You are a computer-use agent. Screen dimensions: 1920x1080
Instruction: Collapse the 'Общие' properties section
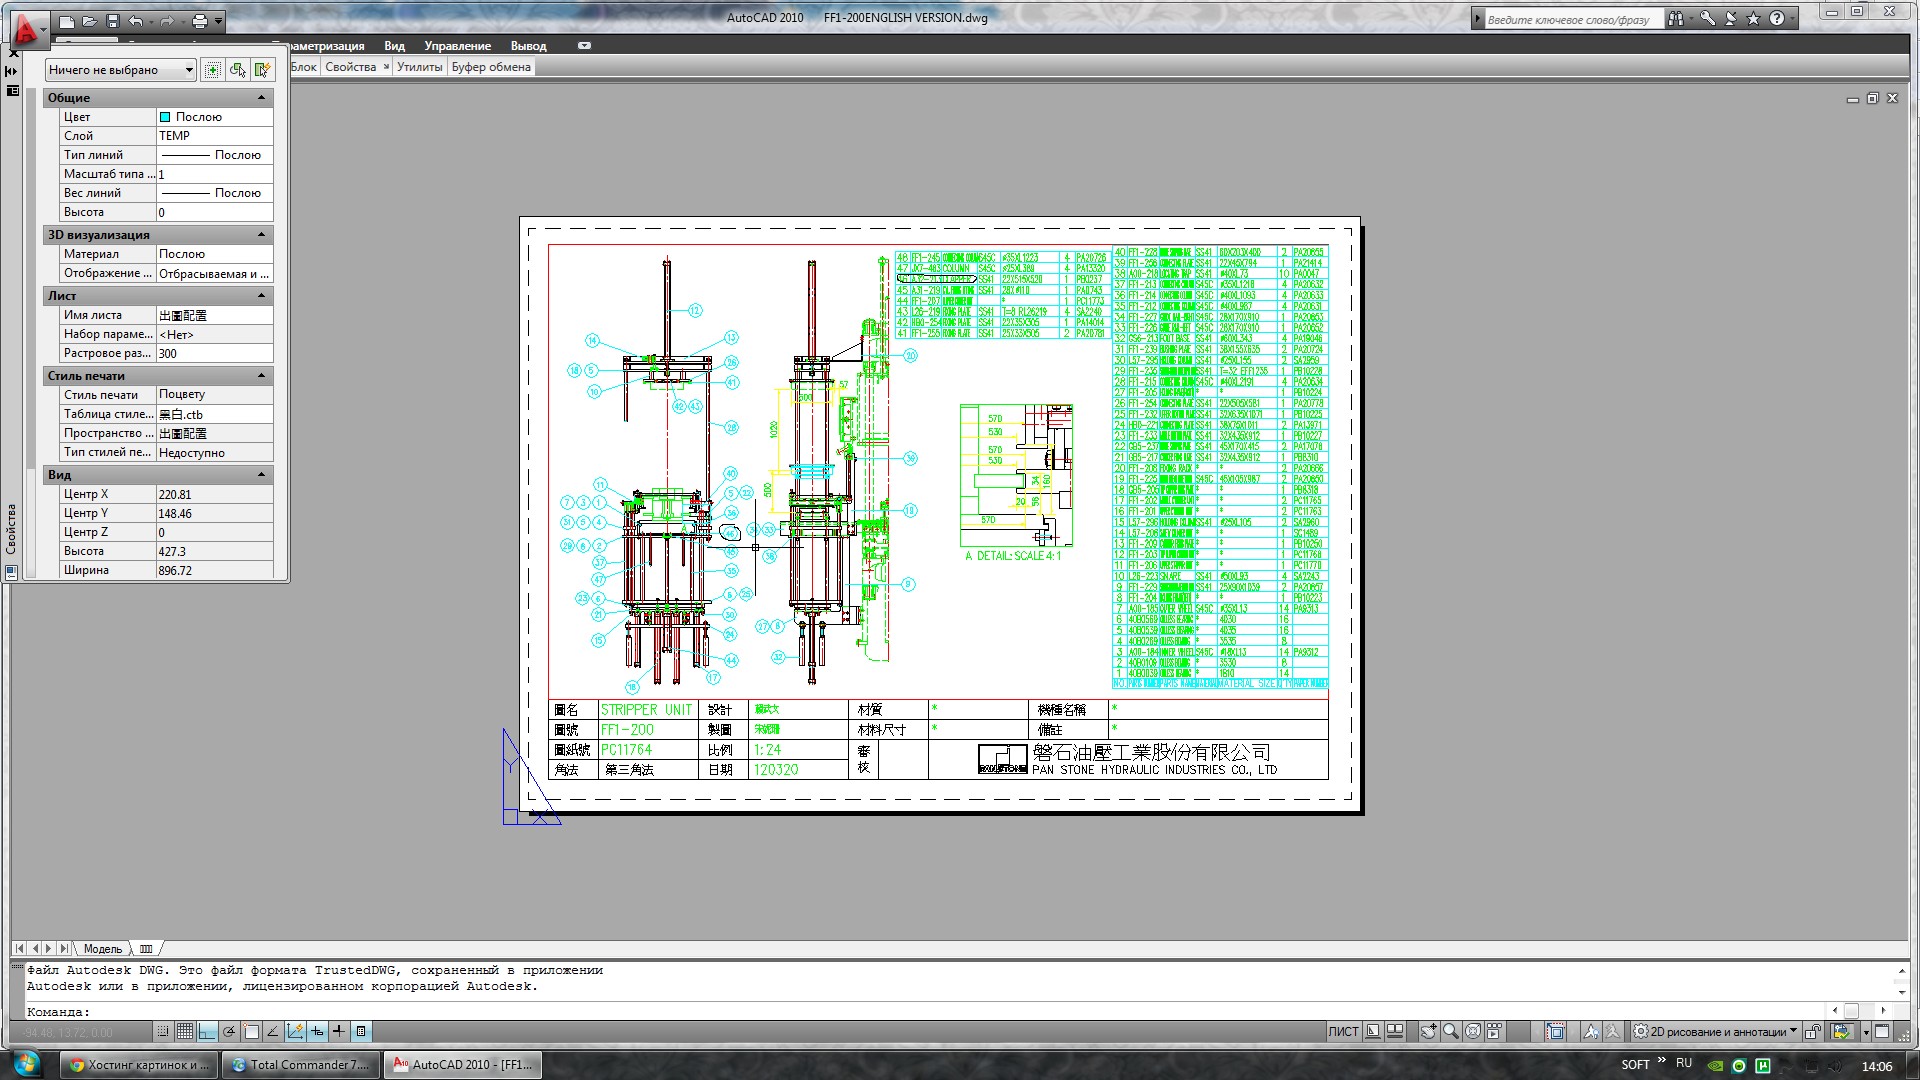point(262,98)
